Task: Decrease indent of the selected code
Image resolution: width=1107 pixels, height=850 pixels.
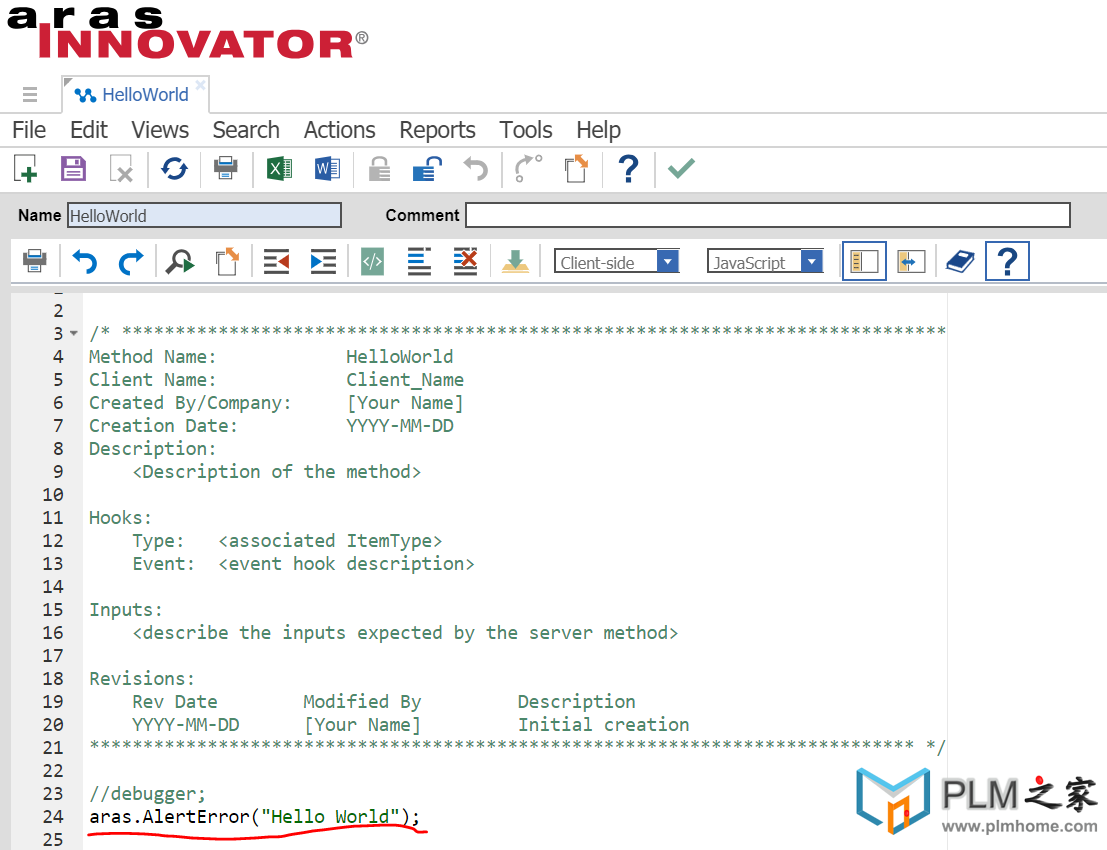Action: 276,262
